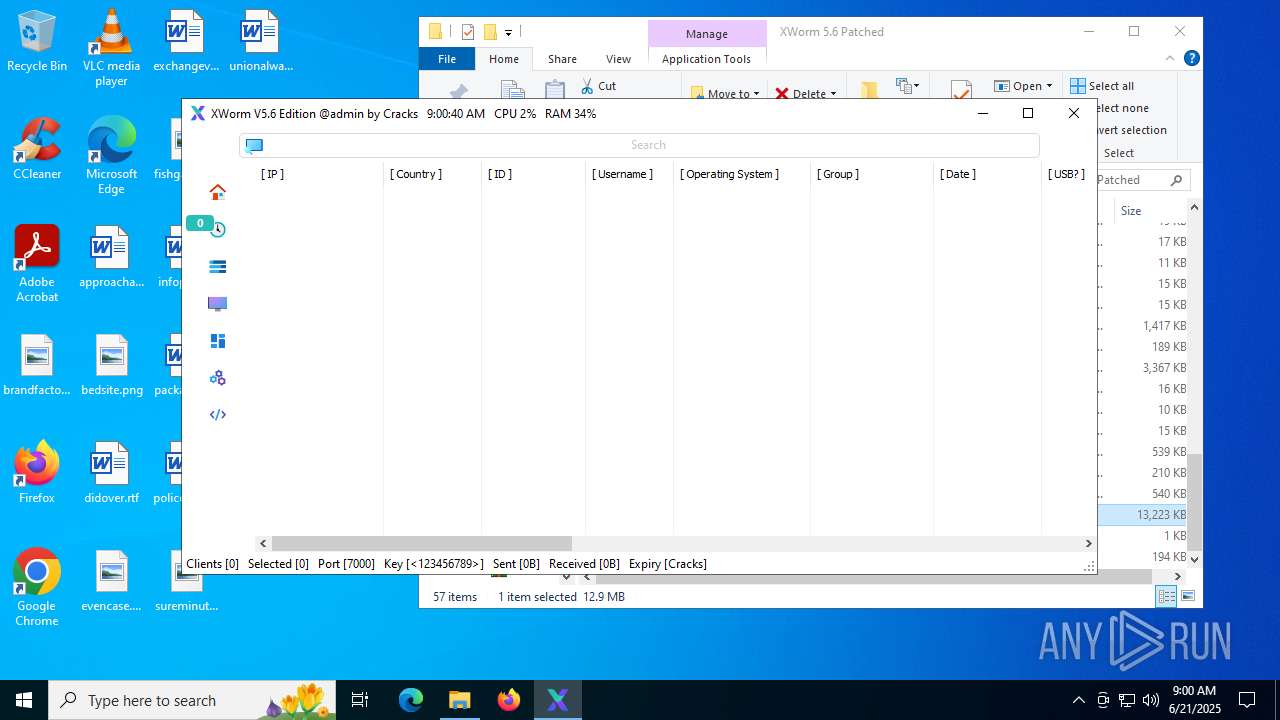The image size is (1280, 720).
Task: Select the bedsite.png desktop file
Action: (x=111, y=365)
